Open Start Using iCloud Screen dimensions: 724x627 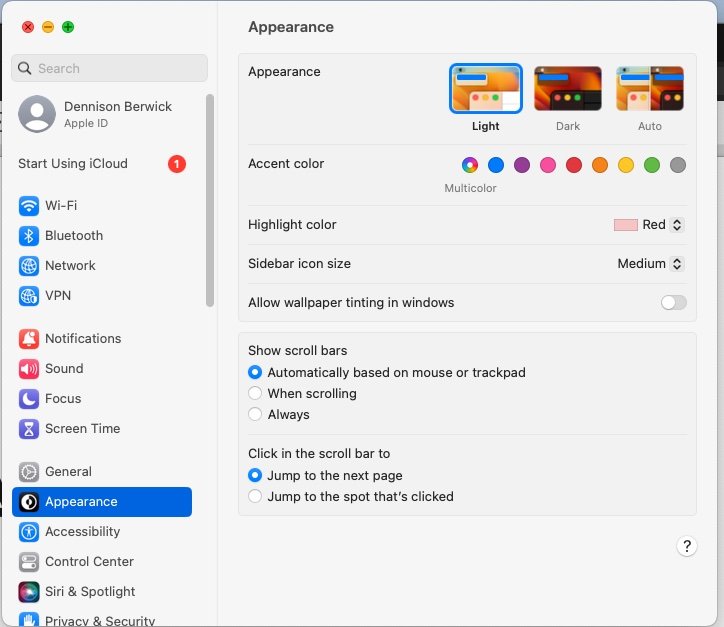tap(102, 163)
